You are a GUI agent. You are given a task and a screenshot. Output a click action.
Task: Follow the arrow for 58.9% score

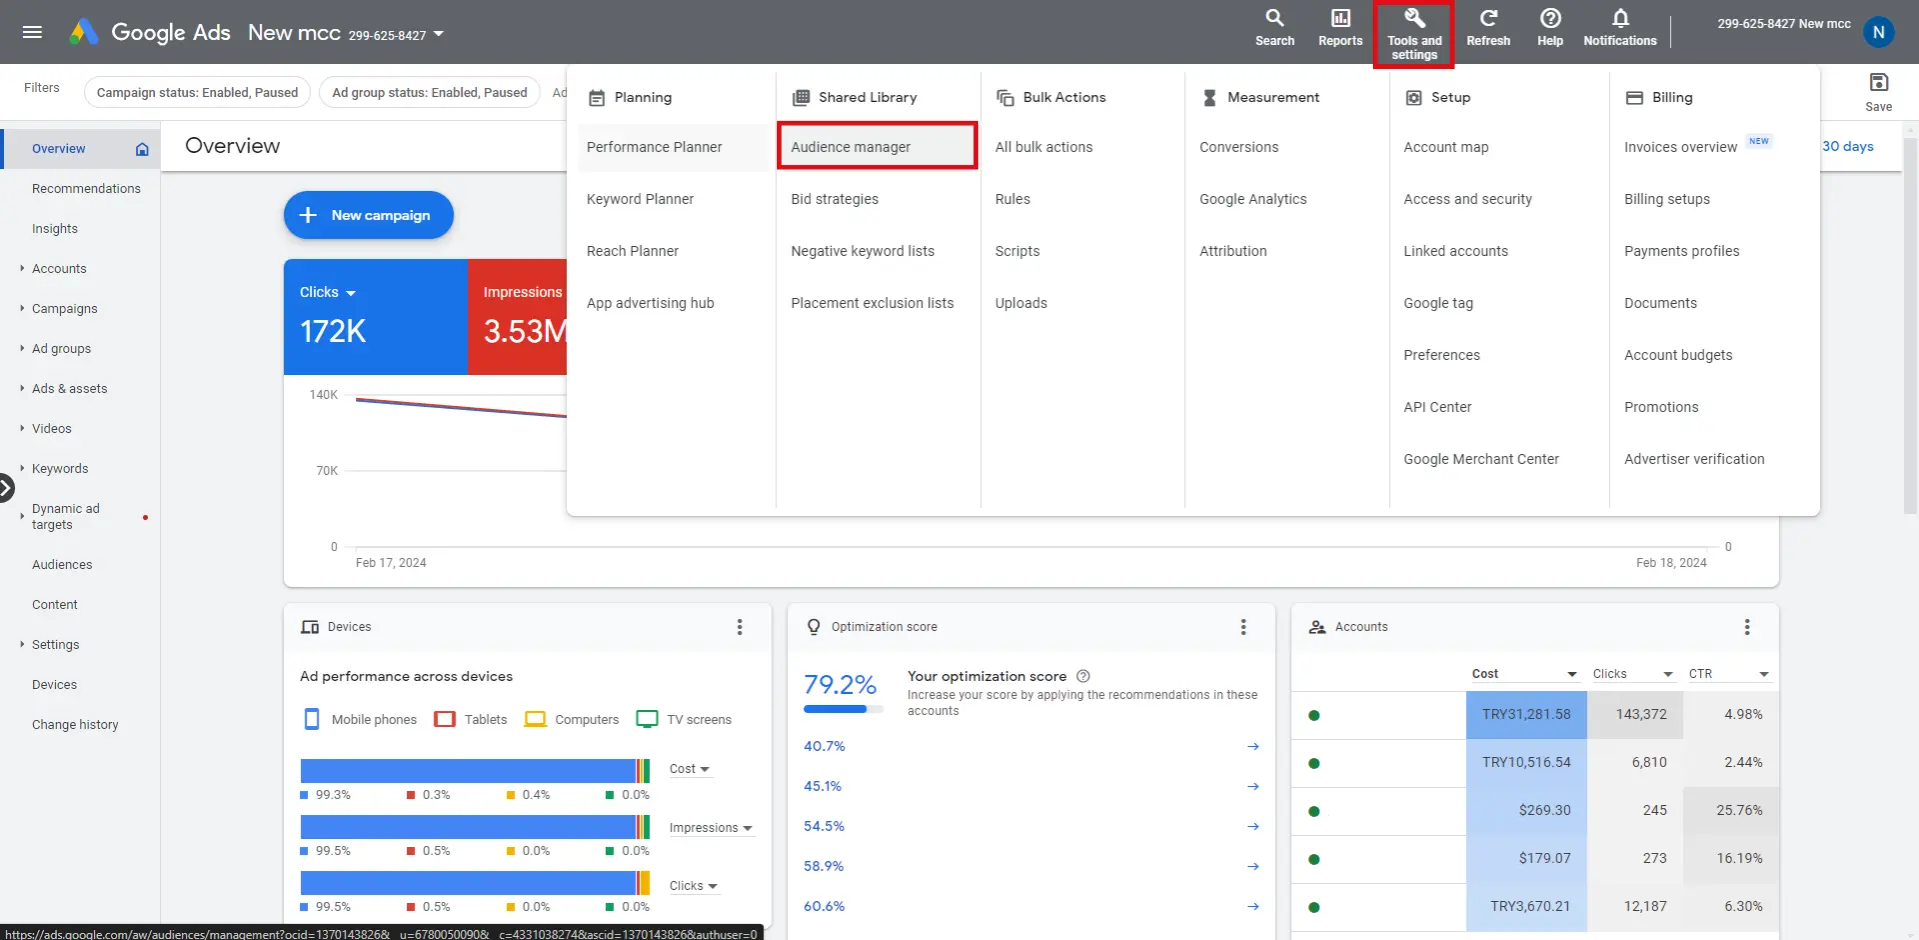point(1253,867)
